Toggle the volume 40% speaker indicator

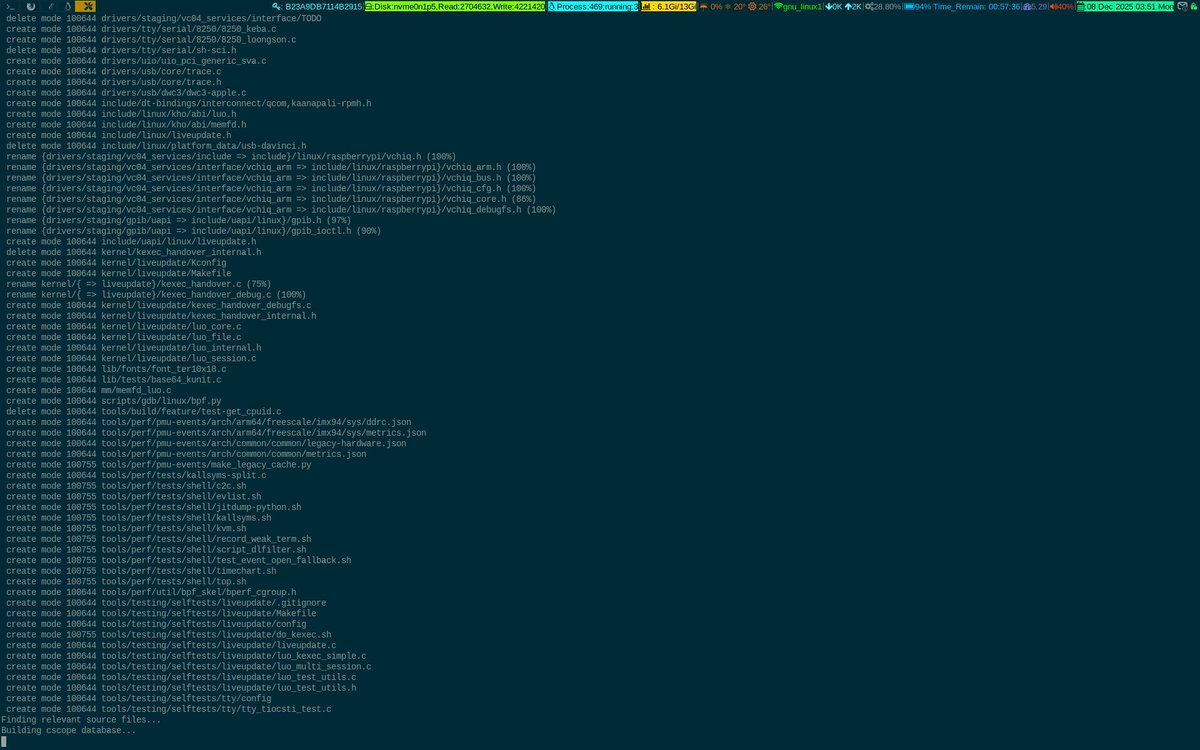pyautogui.click(x=1062, y=6)
